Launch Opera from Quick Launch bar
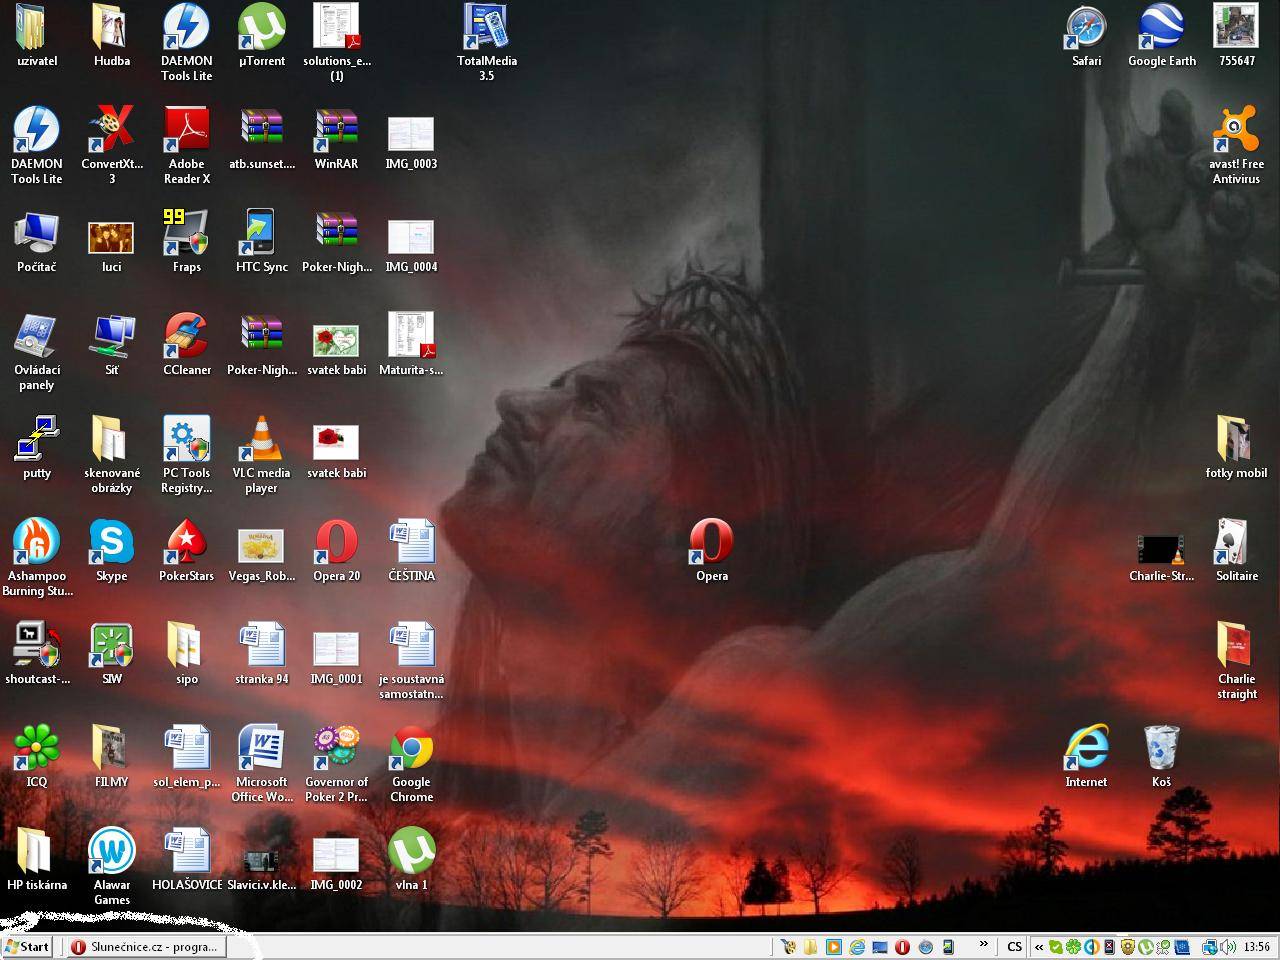 point(902,947)
